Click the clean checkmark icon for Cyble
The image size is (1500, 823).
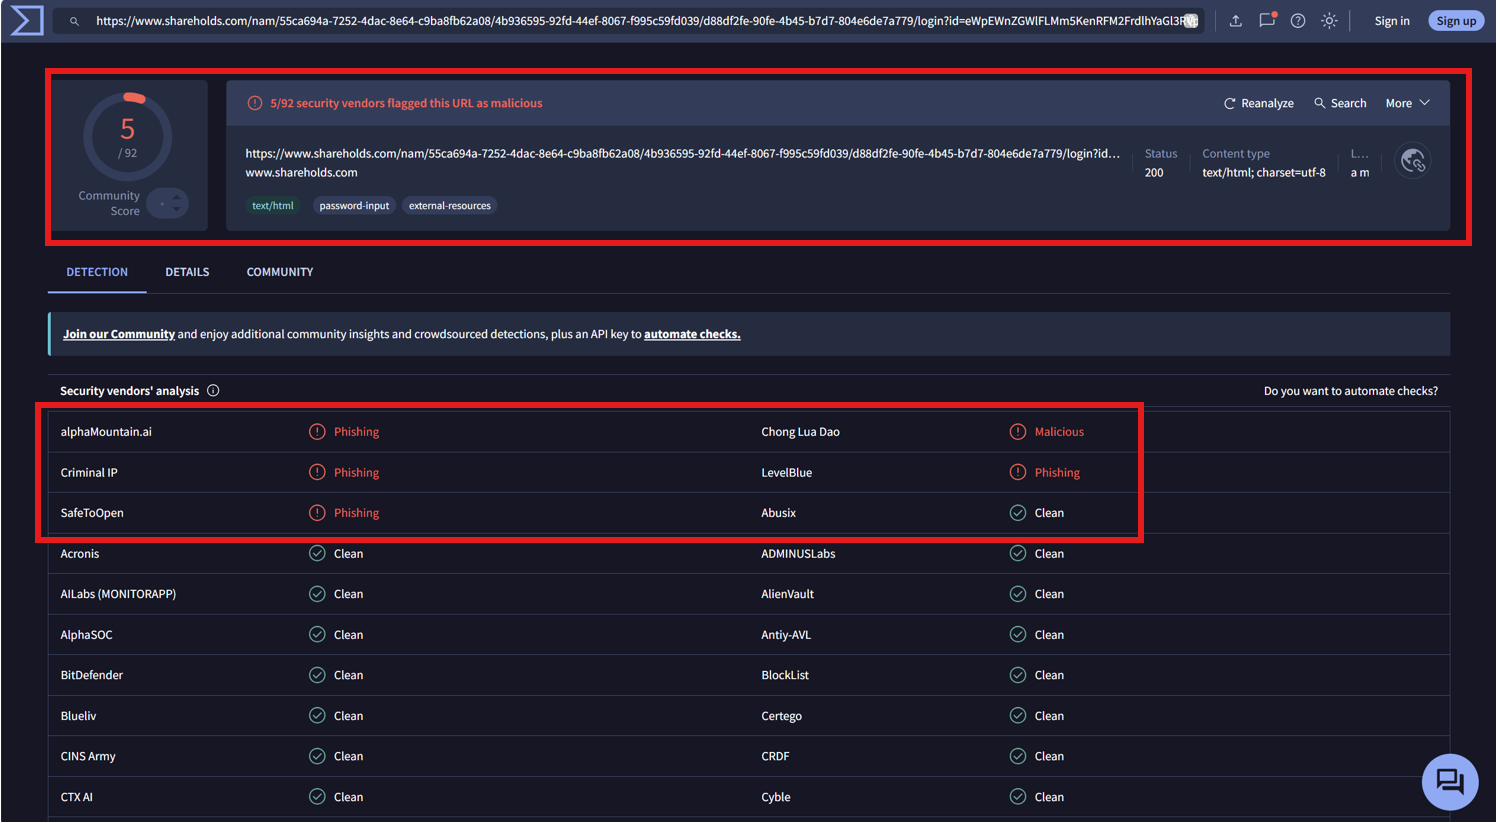coord(1018,797)
